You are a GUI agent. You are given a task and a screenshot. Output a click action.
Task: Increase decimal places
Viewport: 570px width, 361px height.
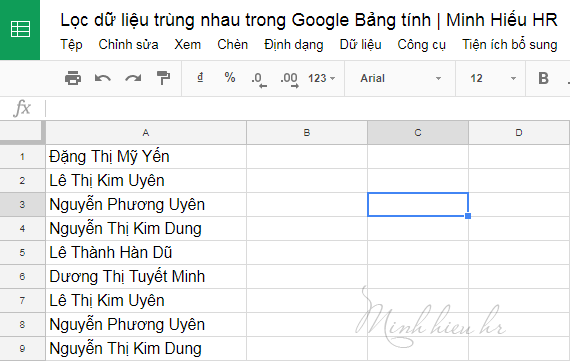(x=289, y=79)
